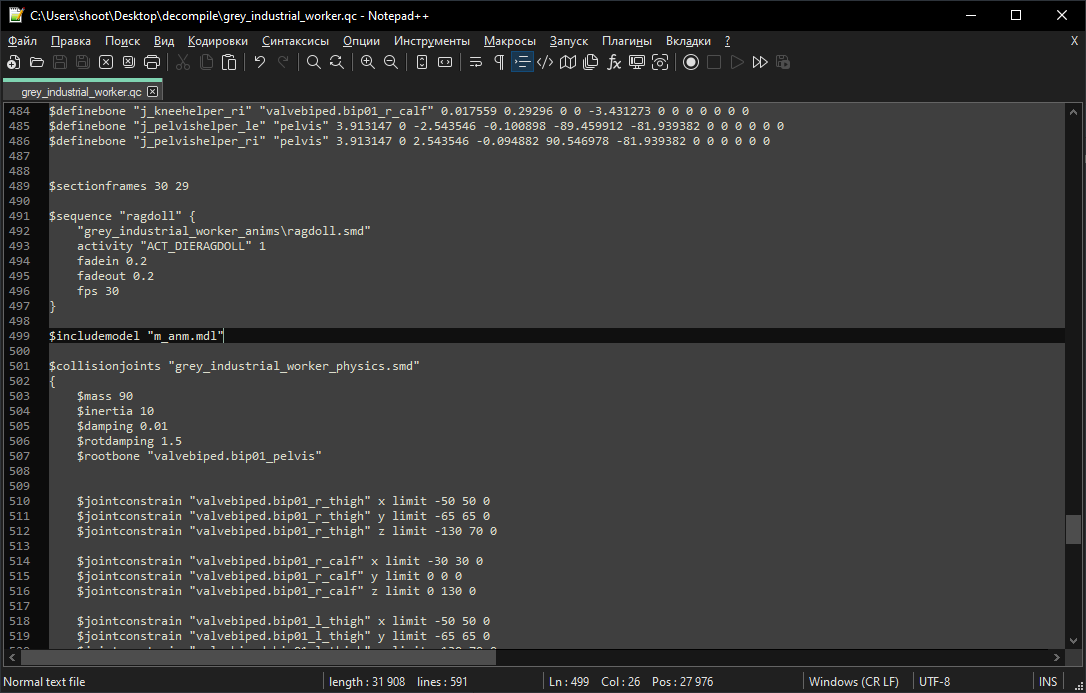The height and width of the screenshot is (693, 1086).
Task: Open Find and Replace toolbar icon
Action: click(337, 62)
